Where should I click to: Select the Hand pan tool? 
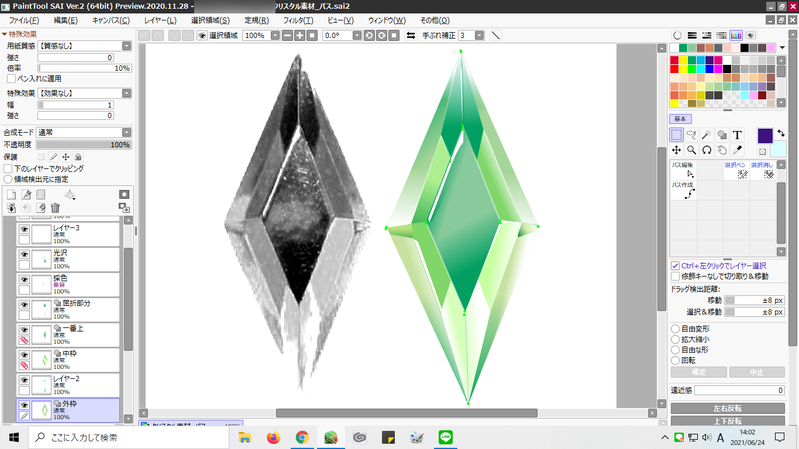coord(722,150)
